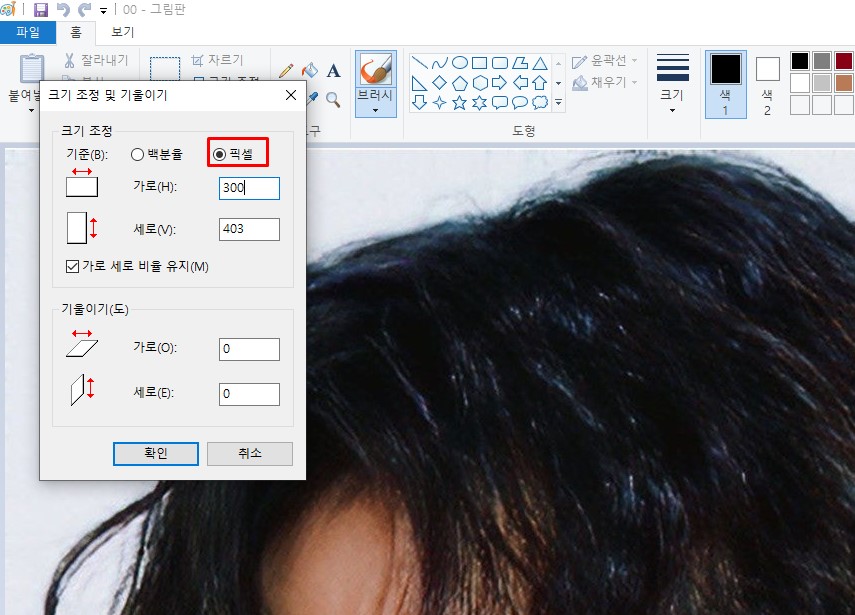Choose the Polygon shape
The height and width of the screenshot is (615, 855).
520,63
